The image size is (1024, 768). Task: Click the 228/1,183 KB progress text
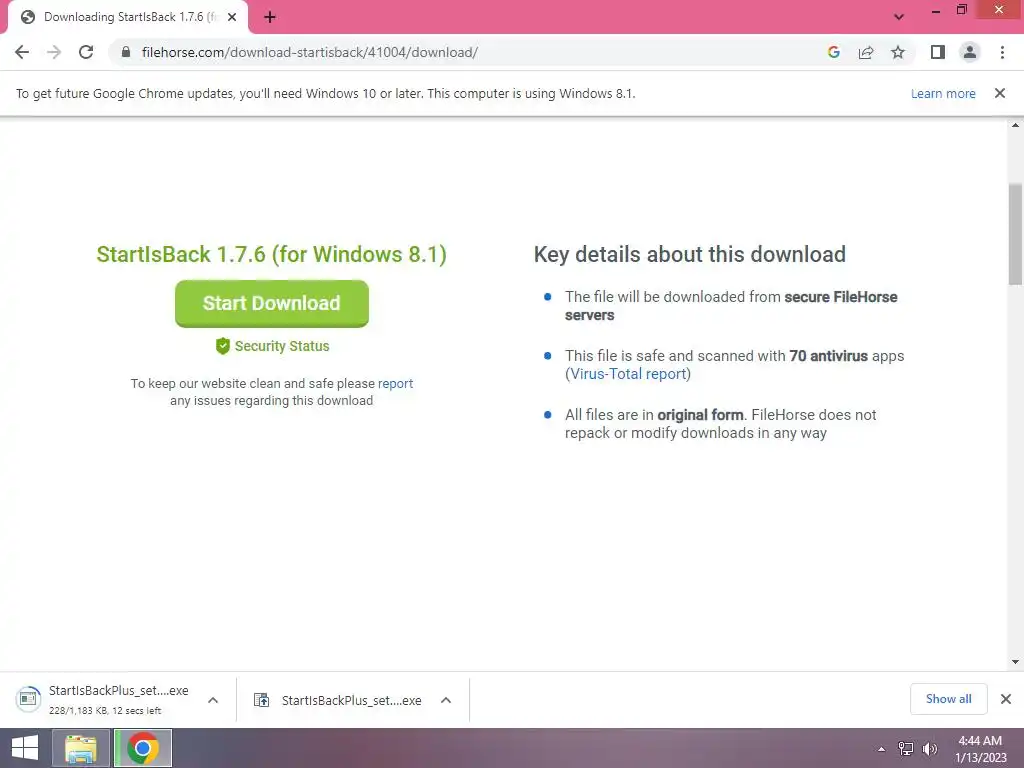pos(104,711)
